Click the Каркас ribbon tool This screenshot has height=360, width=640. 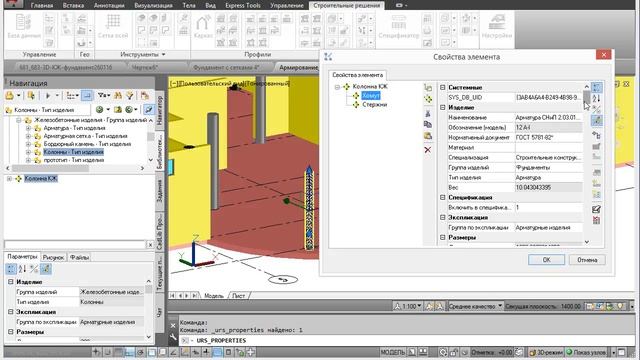click(x=203, y=26)
